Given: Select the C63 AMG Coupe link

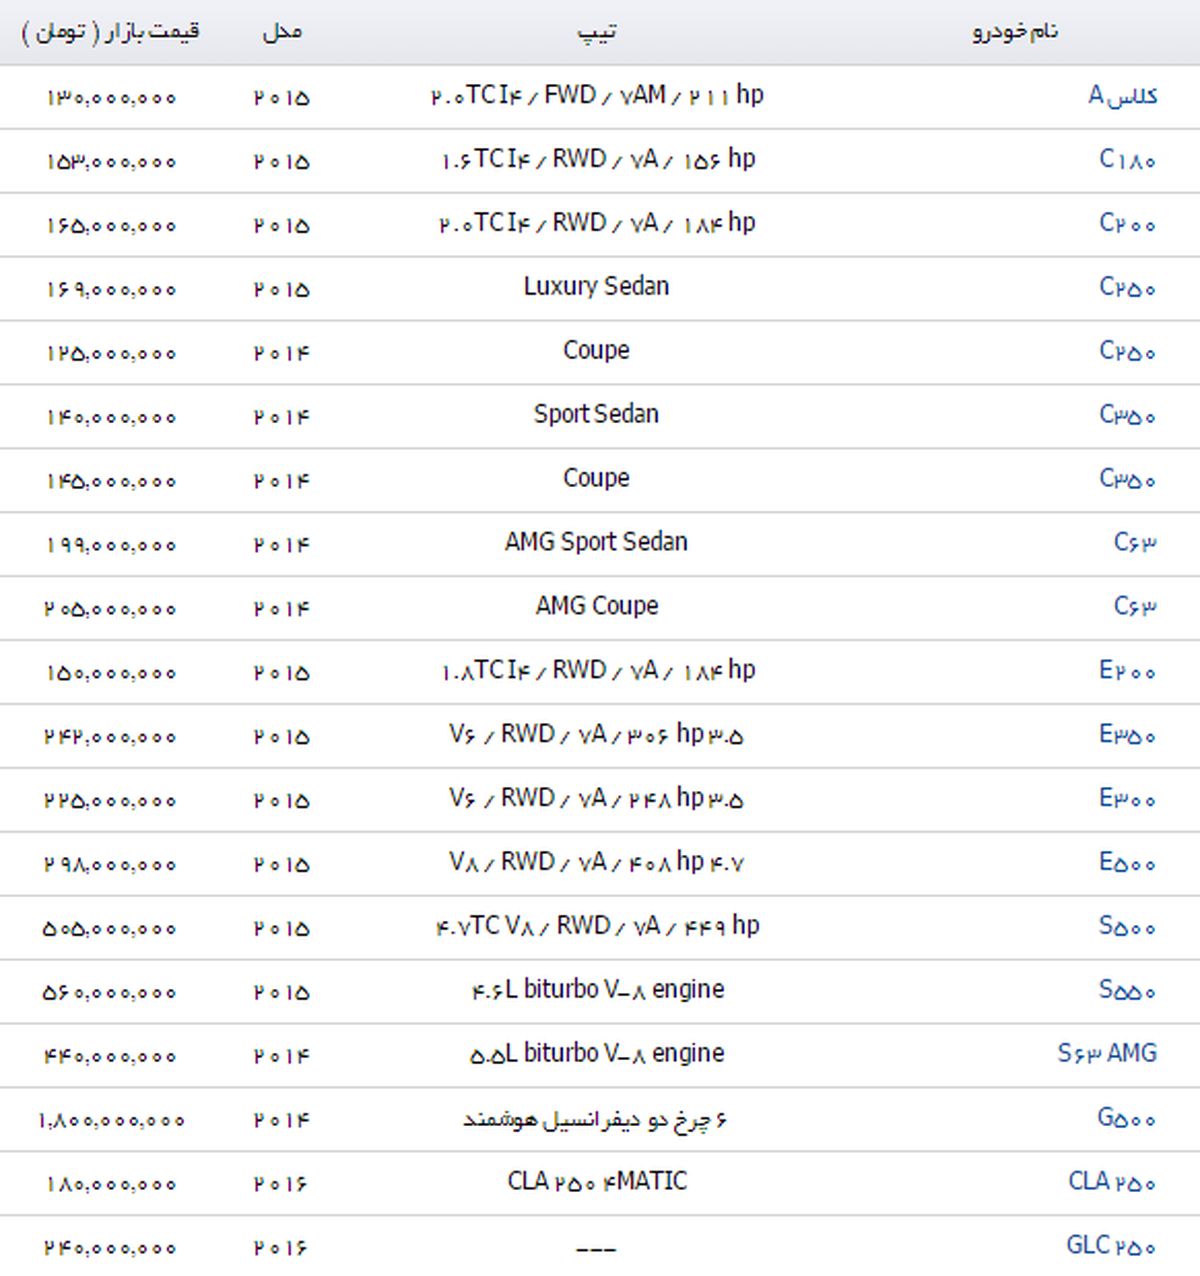Looking at the screenshot, I should (1135, 607).
